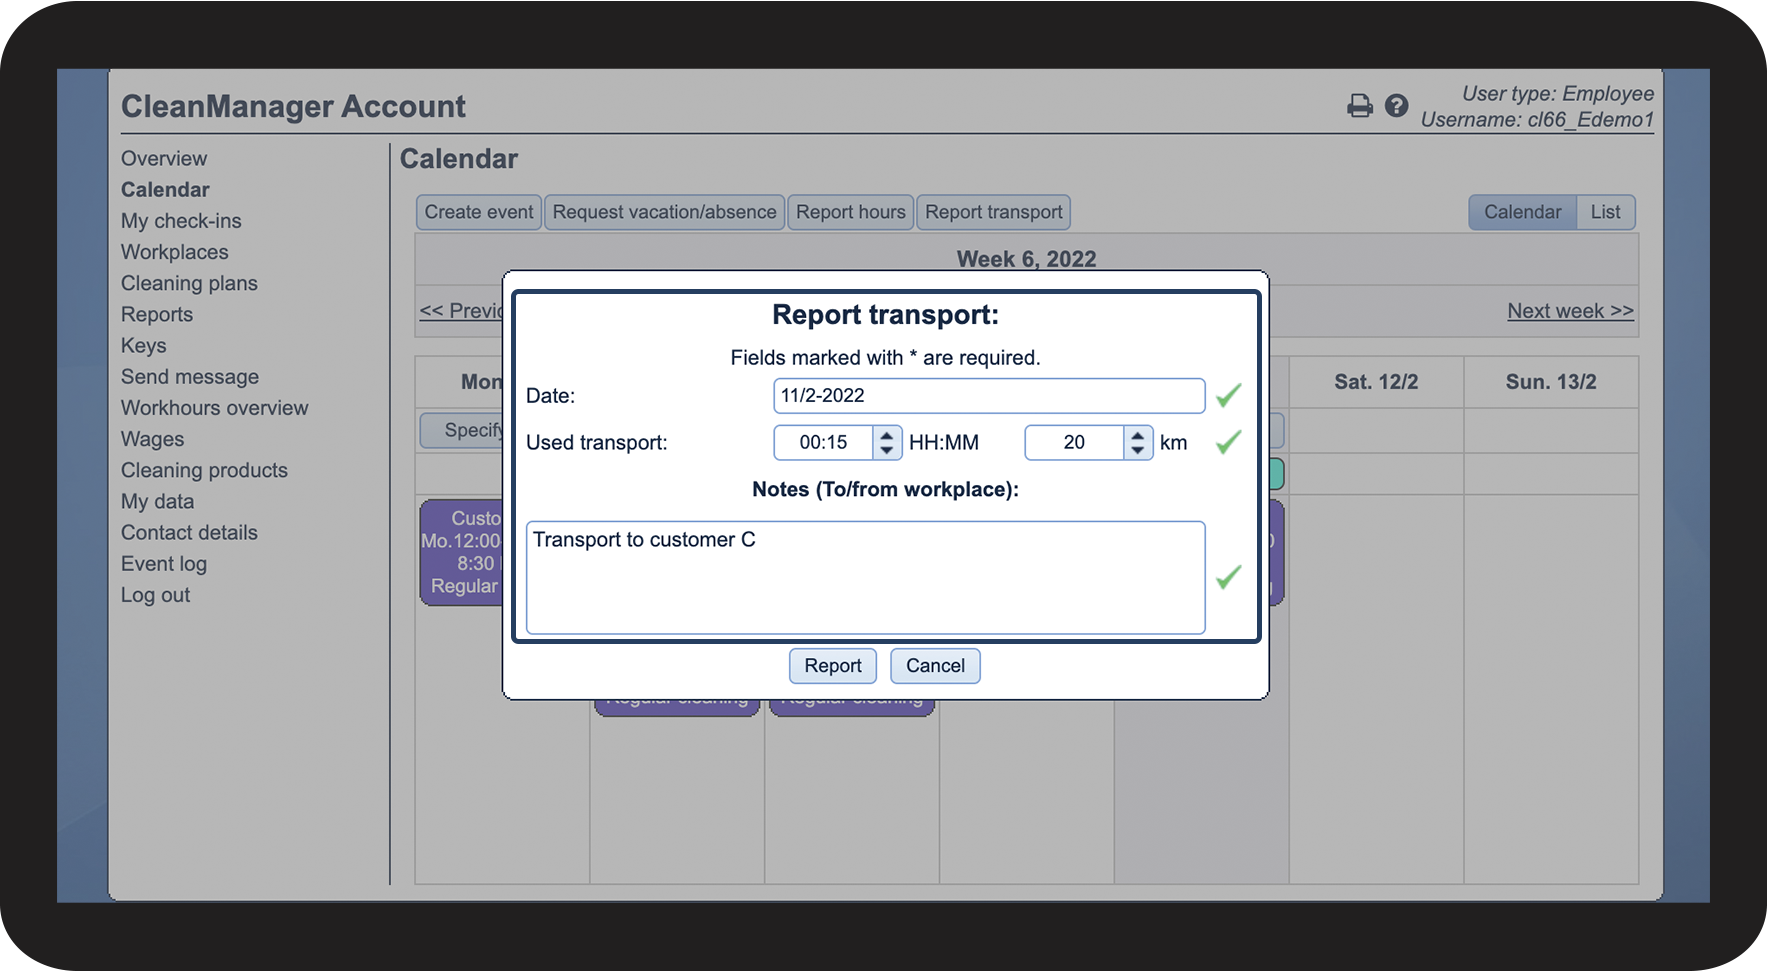Open Cleaning products in sidebar
This screenshot has width=1767, height=971.
[x=204, y=470]
